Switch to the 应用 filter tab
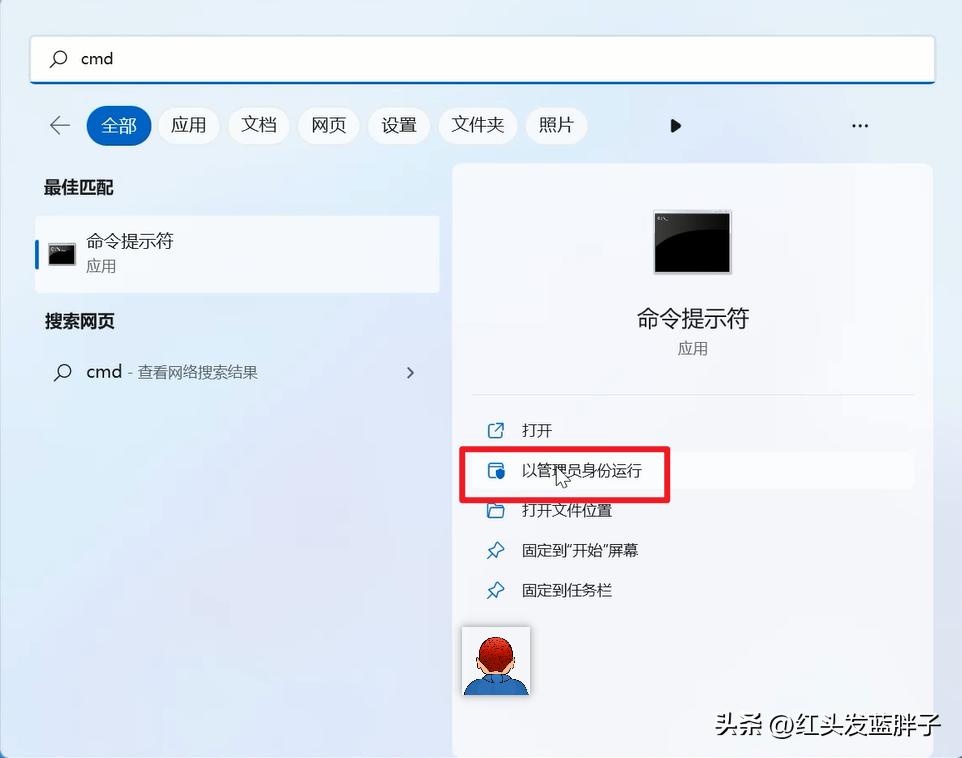Image resolution: width=962 pixels, height=758 pixels. pyautogui.click(x=188, y=125)
